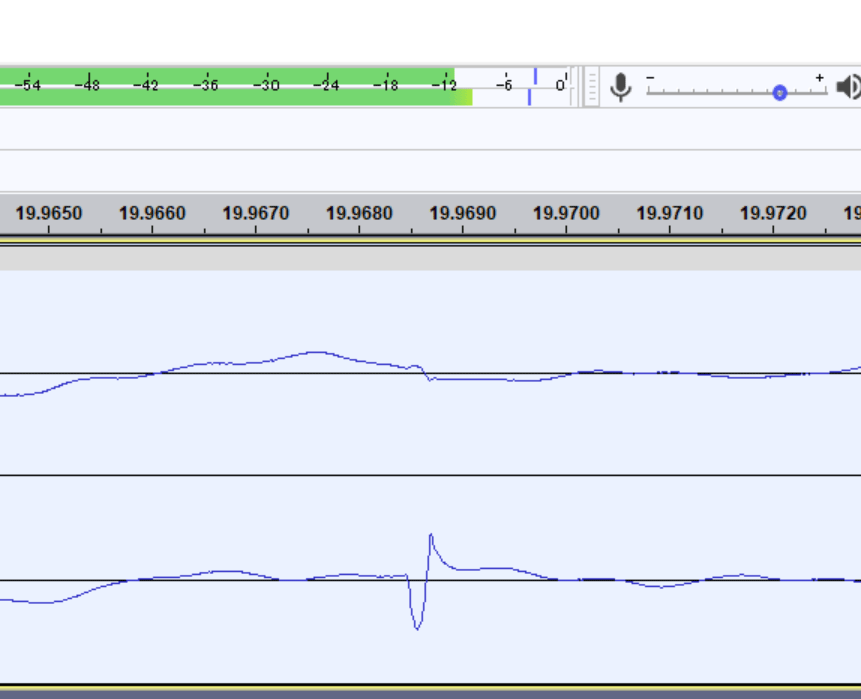Click the microphone recording volume icon
861x699 pixels.
[x=620, y=87]
